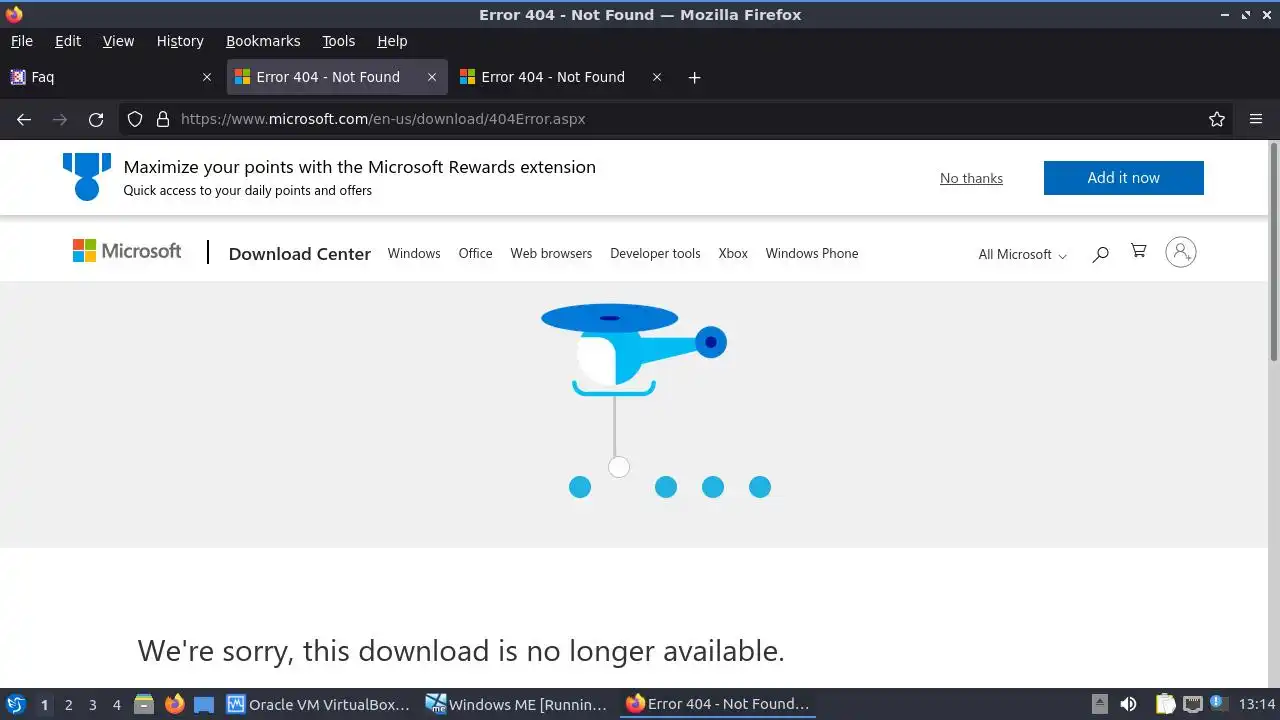Open the Windows Phone navigation link
Viewport: 1280px width, 720px height.
812,253
